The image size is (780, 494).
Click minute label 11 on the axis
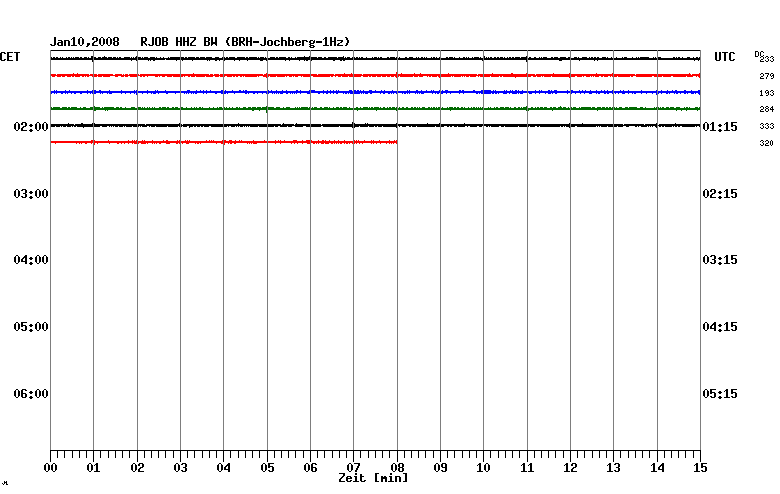[527, 468]
